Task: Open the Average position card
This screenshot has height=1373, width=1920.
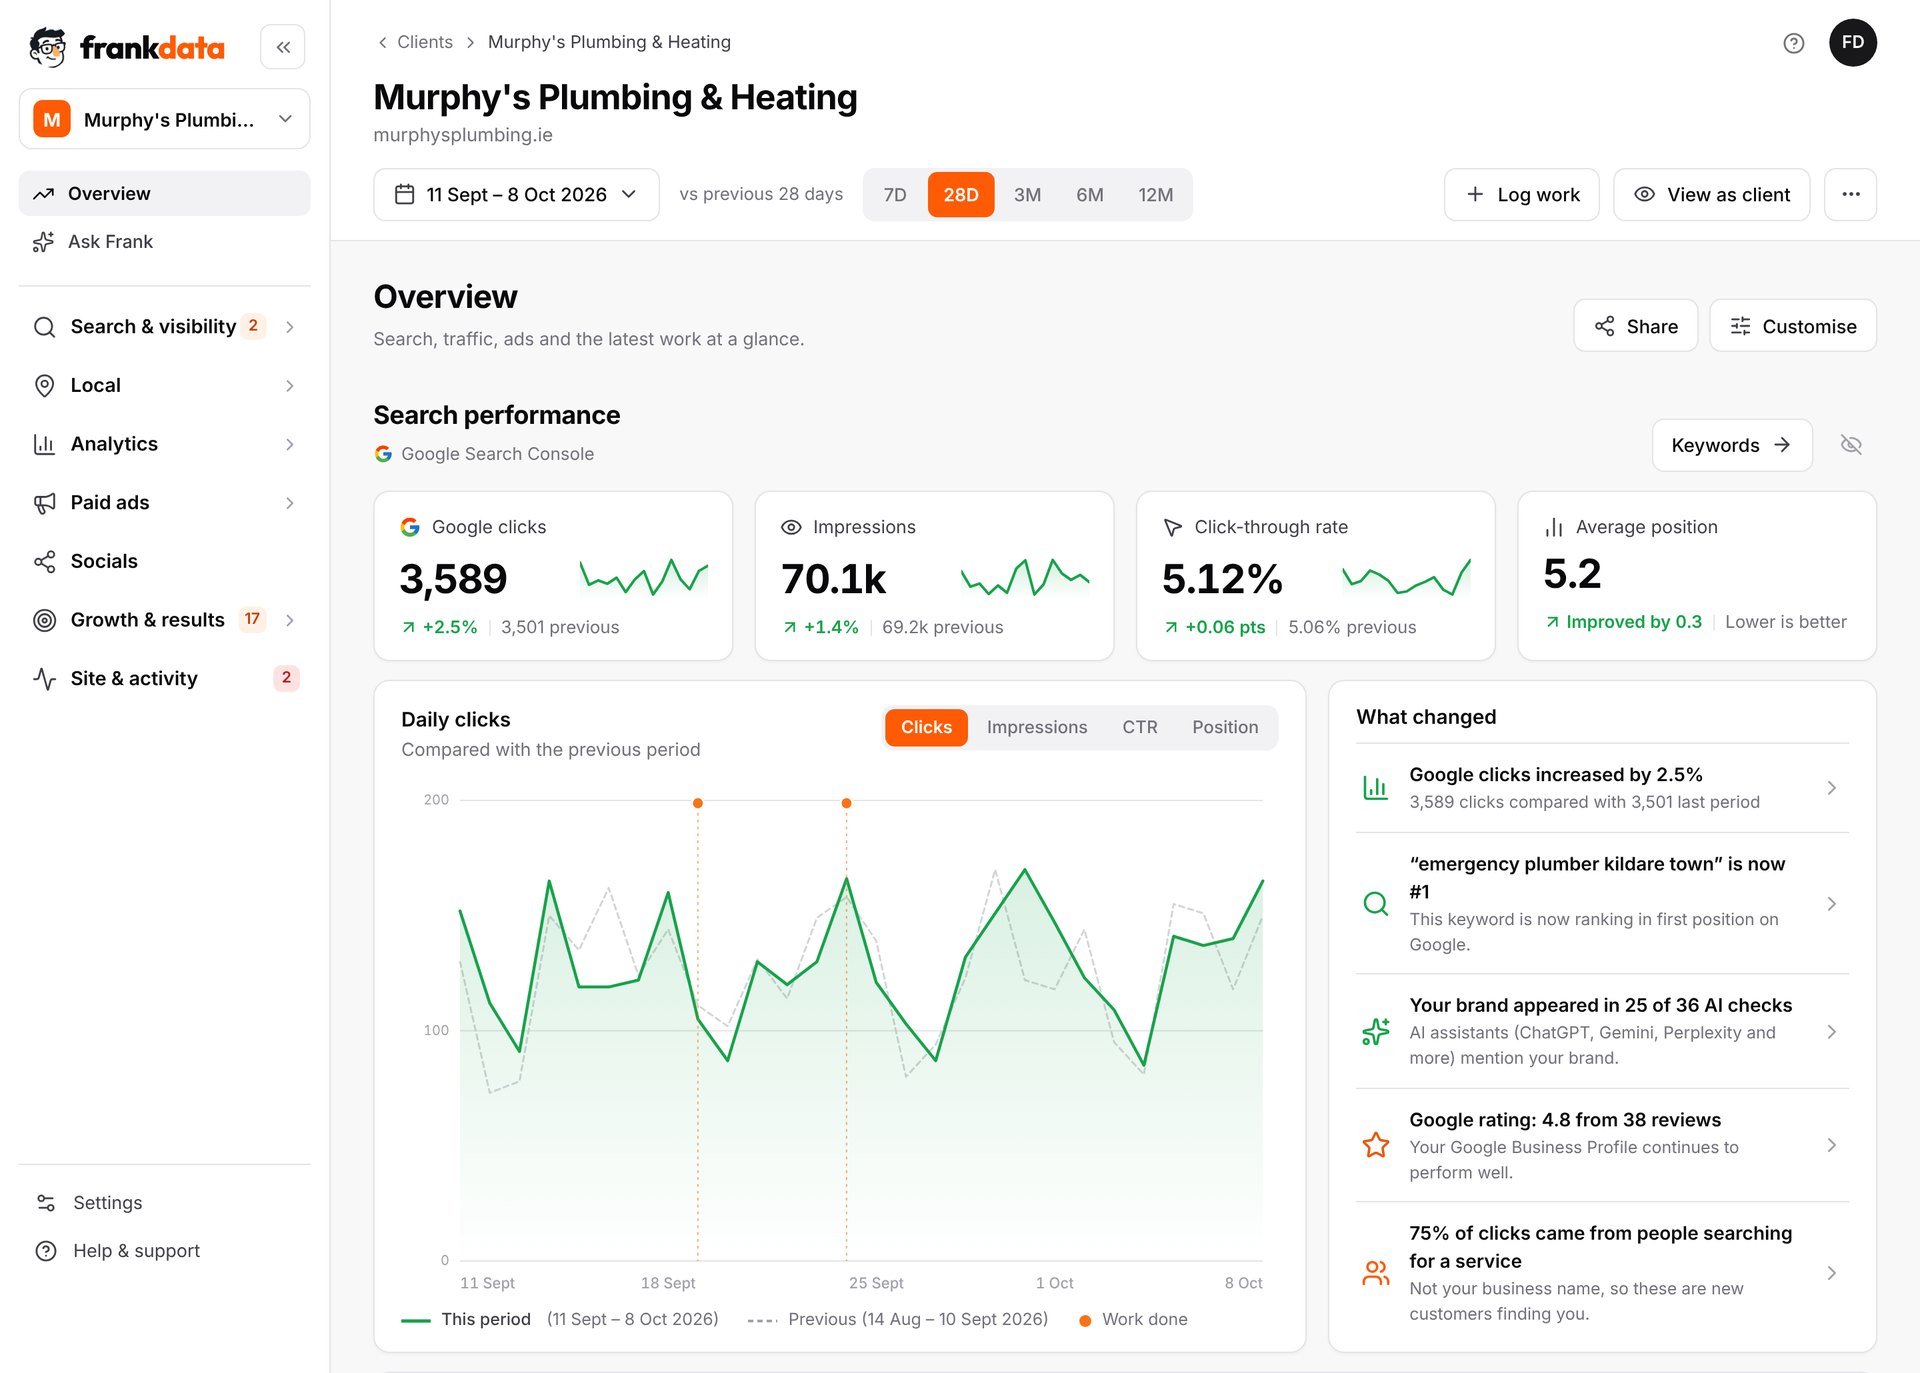Action: click(1697, 576)
